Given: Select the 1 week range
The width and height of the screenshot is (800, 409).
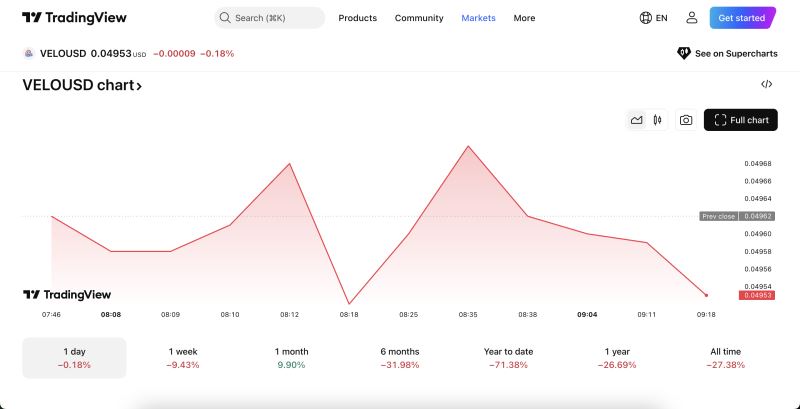Looking at the screenshot, I should 183,357.
